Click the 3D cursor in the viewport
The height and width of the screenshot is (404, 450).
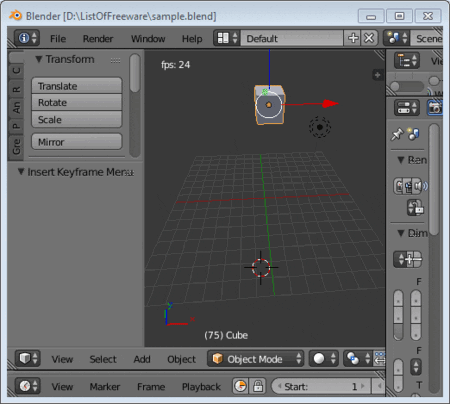261,267
